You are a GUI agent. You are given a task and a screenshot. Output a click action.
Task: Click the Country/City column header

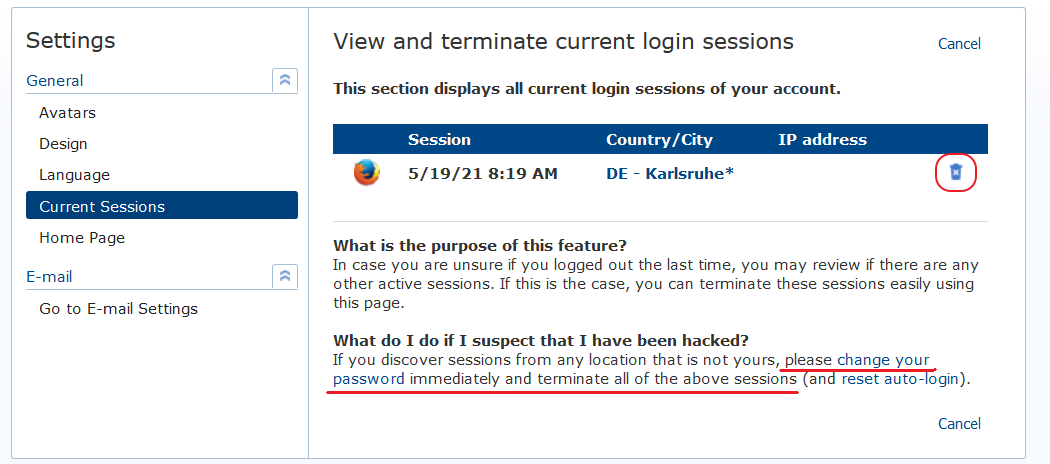(659, 140)
